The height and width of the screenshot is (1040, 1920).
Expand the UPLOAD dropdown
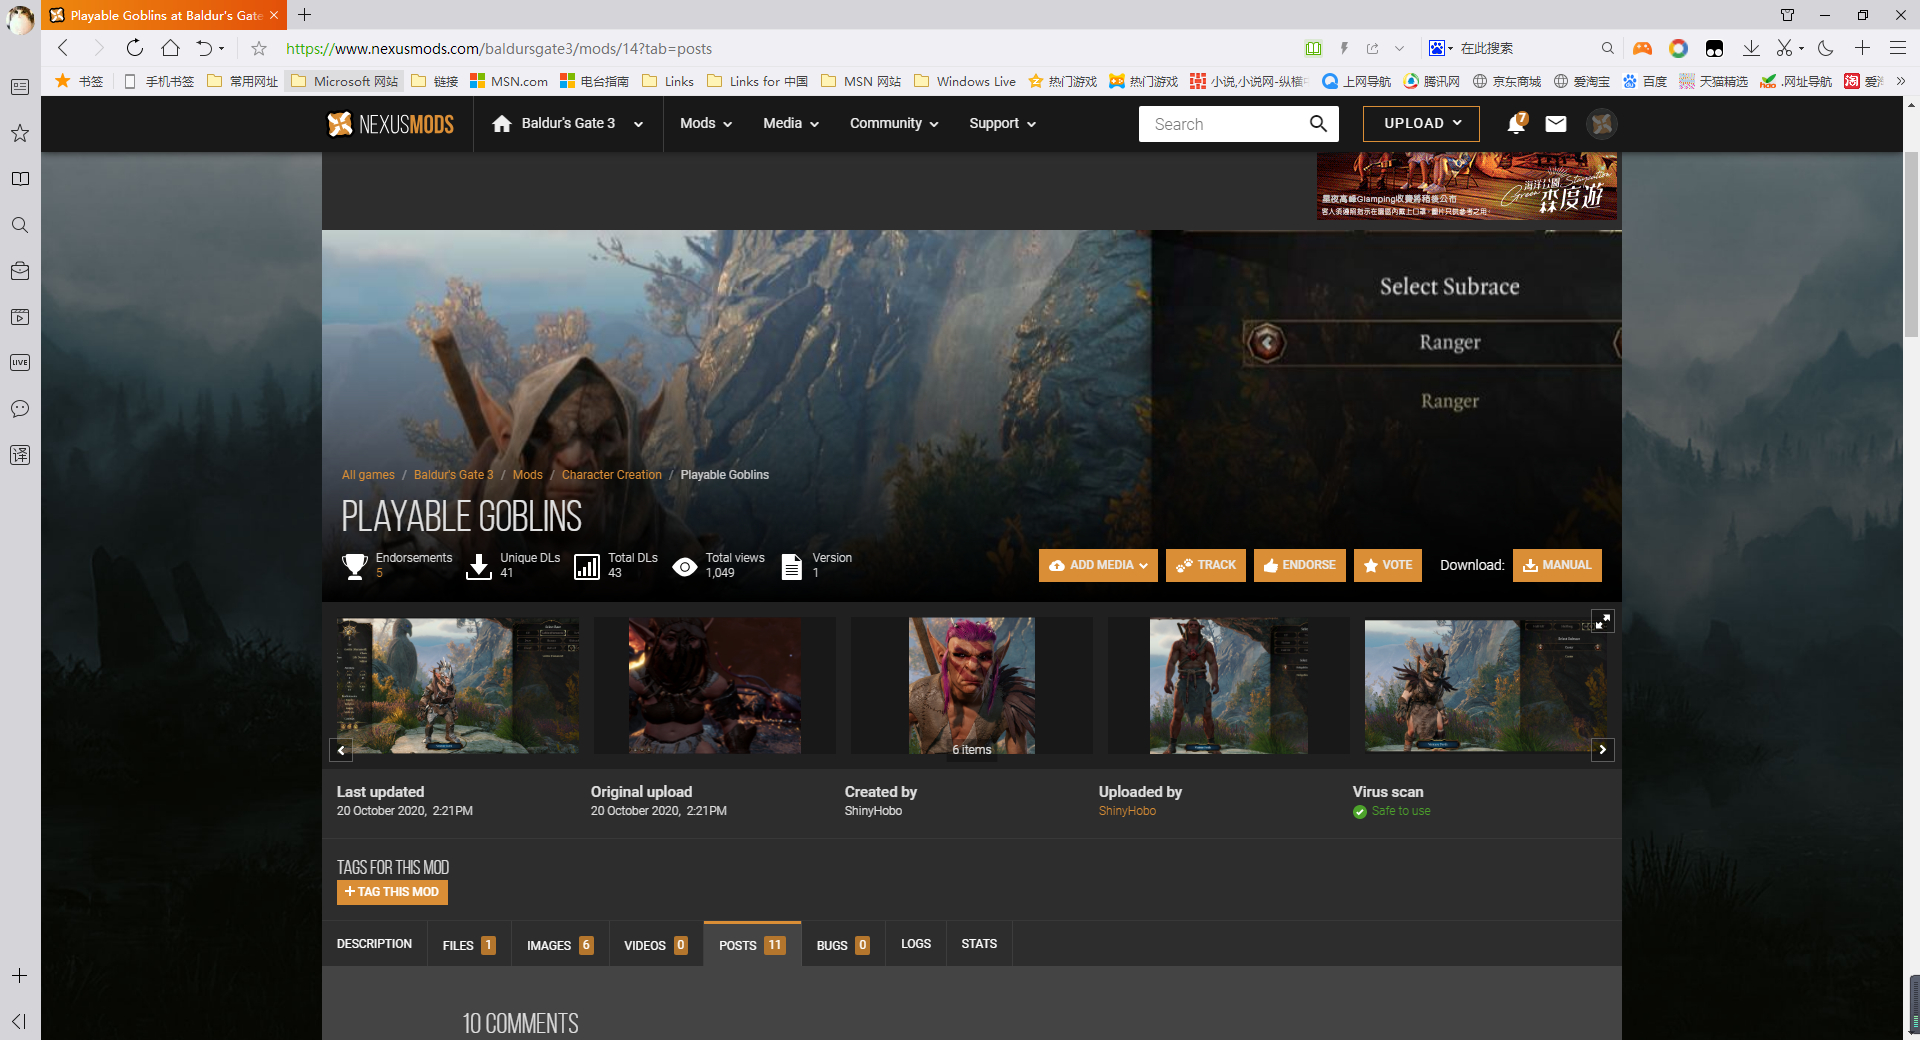[x=1421, y=124]
